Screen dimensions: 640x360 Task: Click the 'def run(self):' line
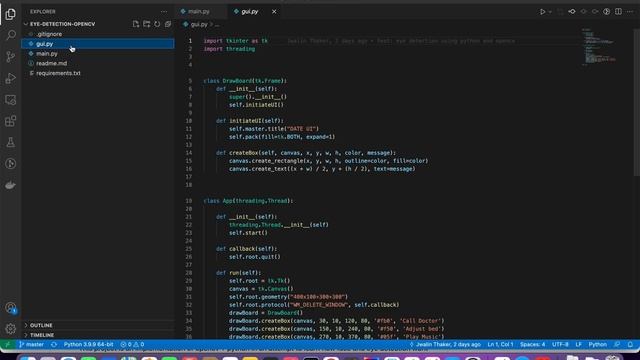238,273
